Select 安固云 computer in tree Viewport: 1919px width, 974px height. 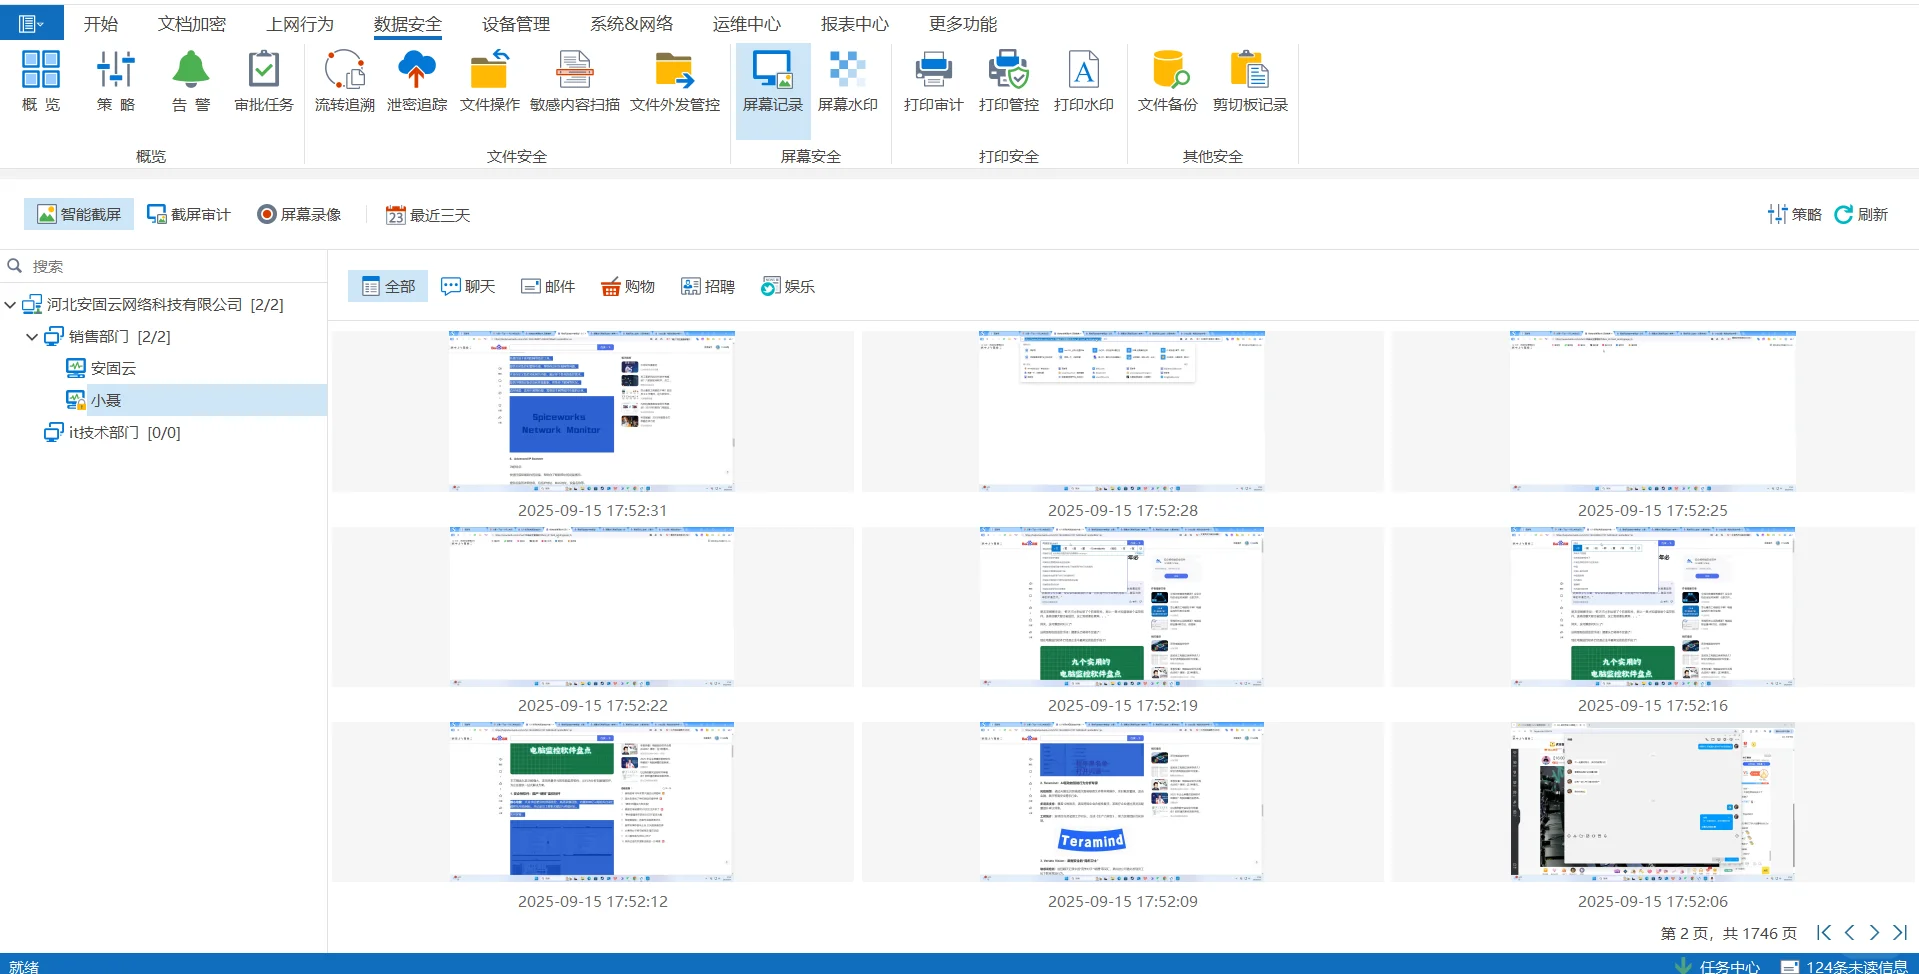tap(101, 368)
